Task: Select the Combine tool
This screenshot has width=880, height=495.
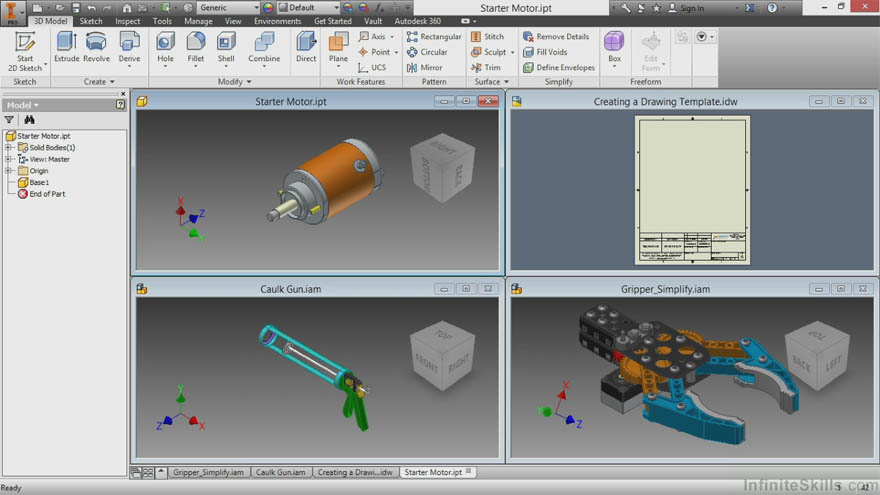Action: tap(264, 47)
